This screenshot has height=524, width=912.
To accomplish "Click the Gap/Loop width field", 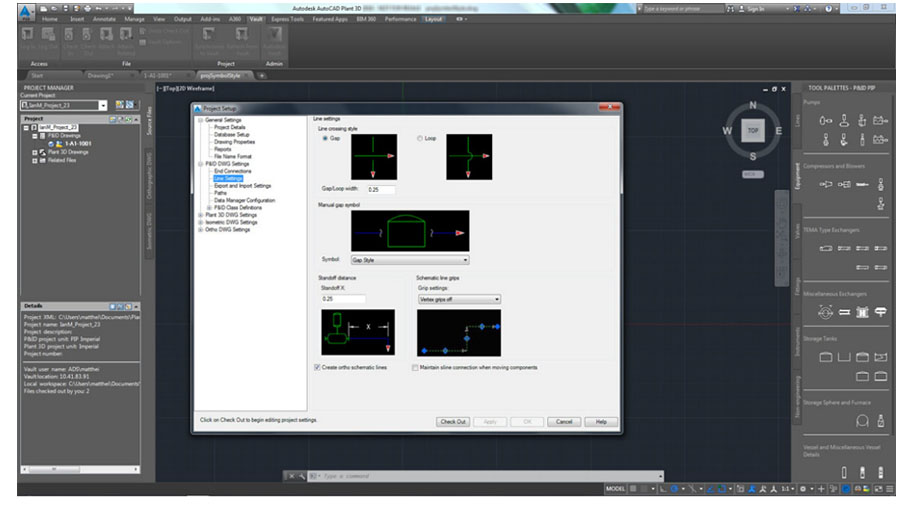I will coord(380,190).
